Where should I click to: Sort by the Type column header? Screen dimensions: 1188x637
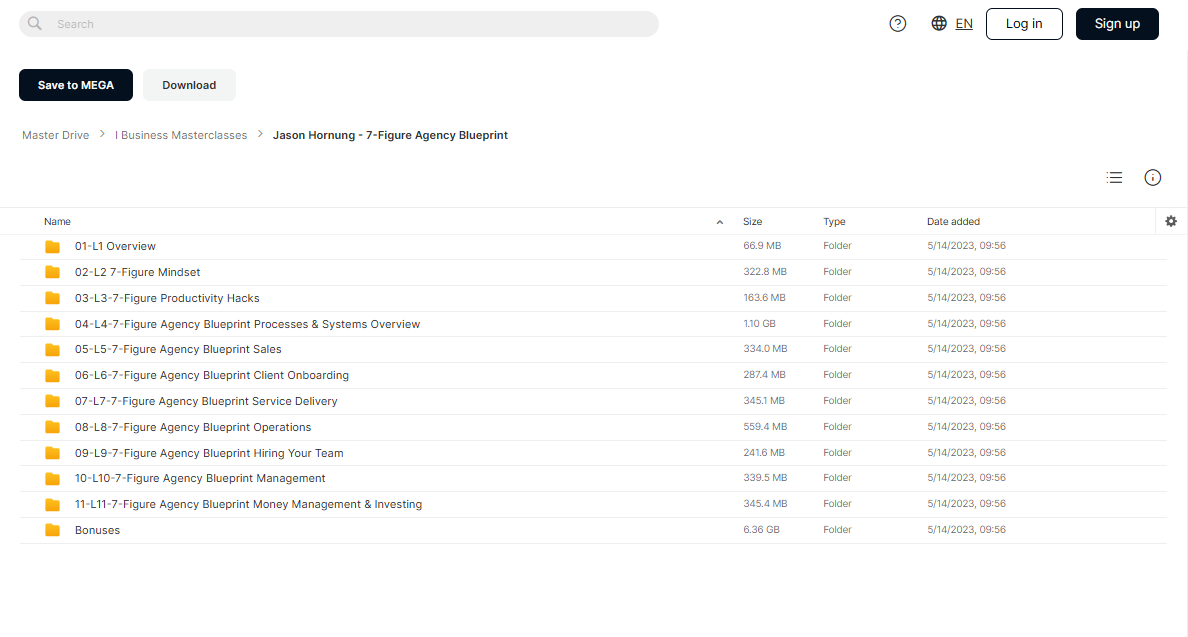(834, 221)
